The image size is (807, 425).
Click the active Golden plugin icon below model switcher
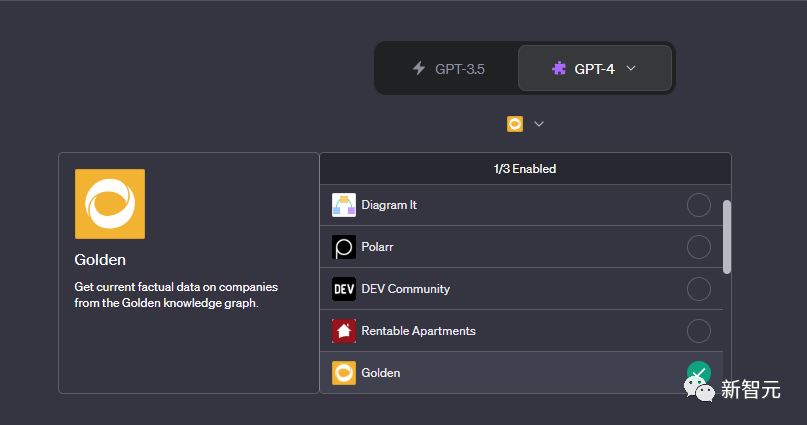click(515, 124)
